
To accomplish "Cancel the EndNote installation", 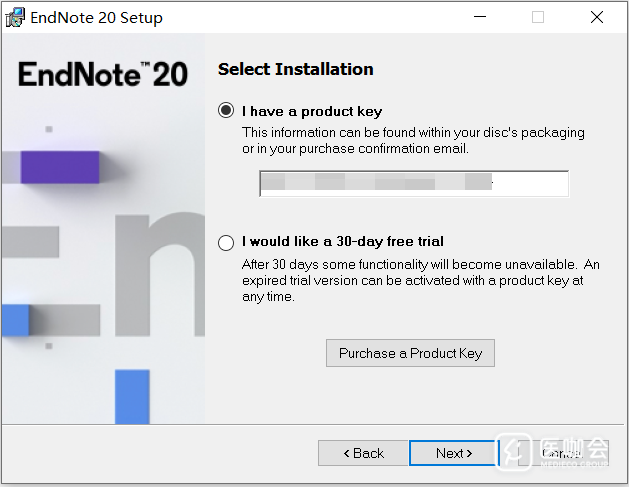I will pyautogui.click(x=560, y=453).
